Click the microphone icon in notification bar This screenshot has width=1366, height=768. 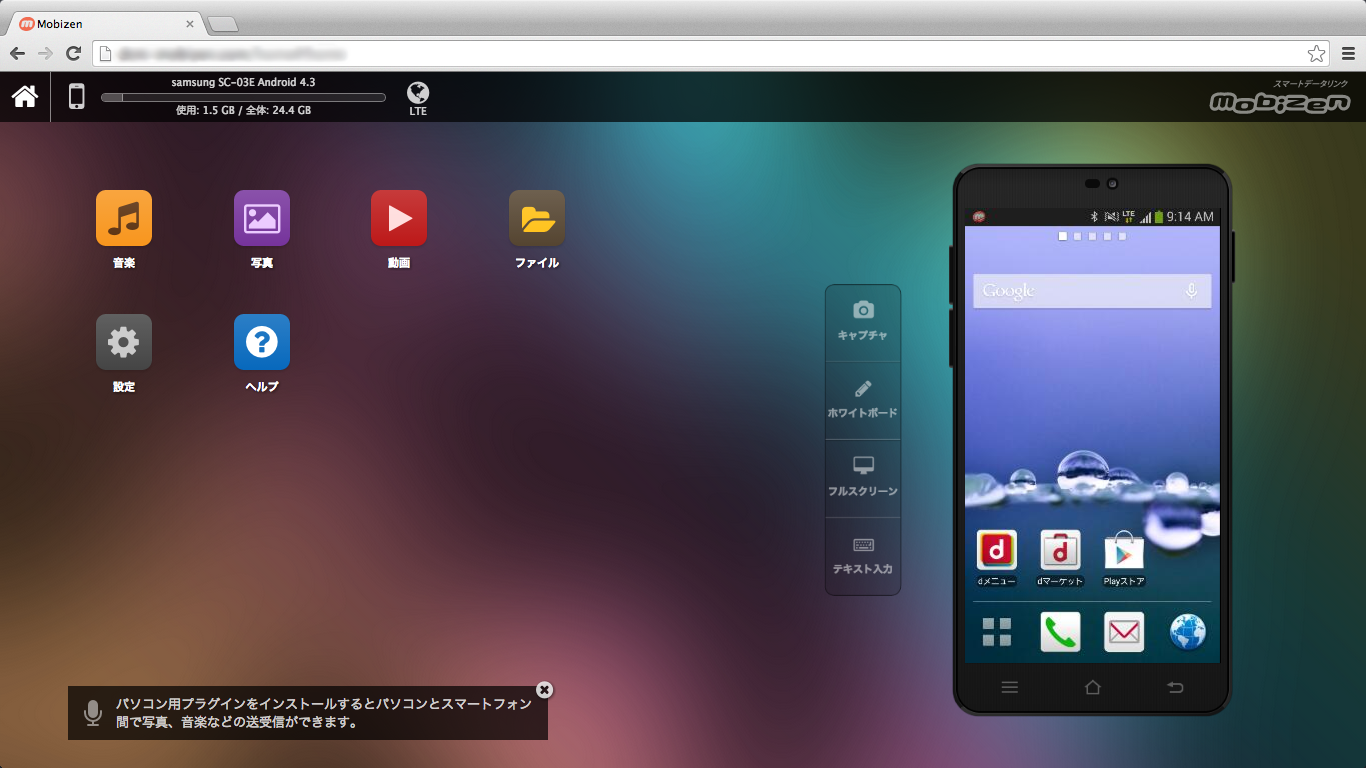tap(93, 712)
